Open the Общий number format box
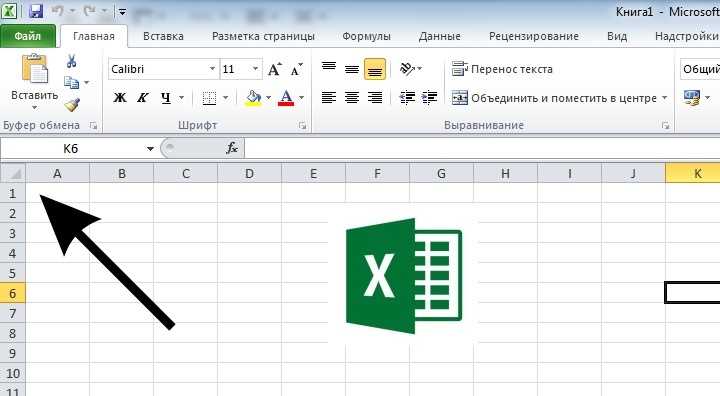Image resolution: width=720 pixels, height=396 pixels. coord(700,69)
